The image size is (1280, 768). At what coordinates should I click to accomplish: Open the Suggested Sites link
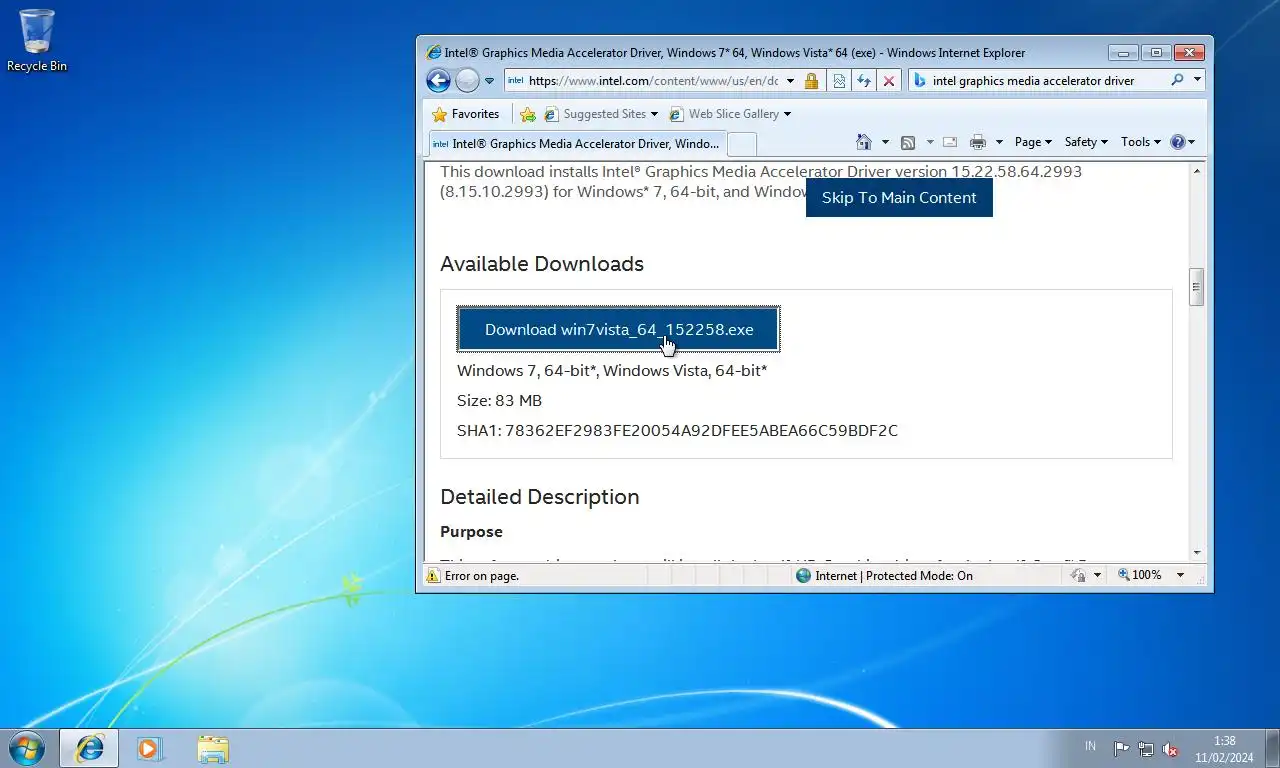pos(602,114)
